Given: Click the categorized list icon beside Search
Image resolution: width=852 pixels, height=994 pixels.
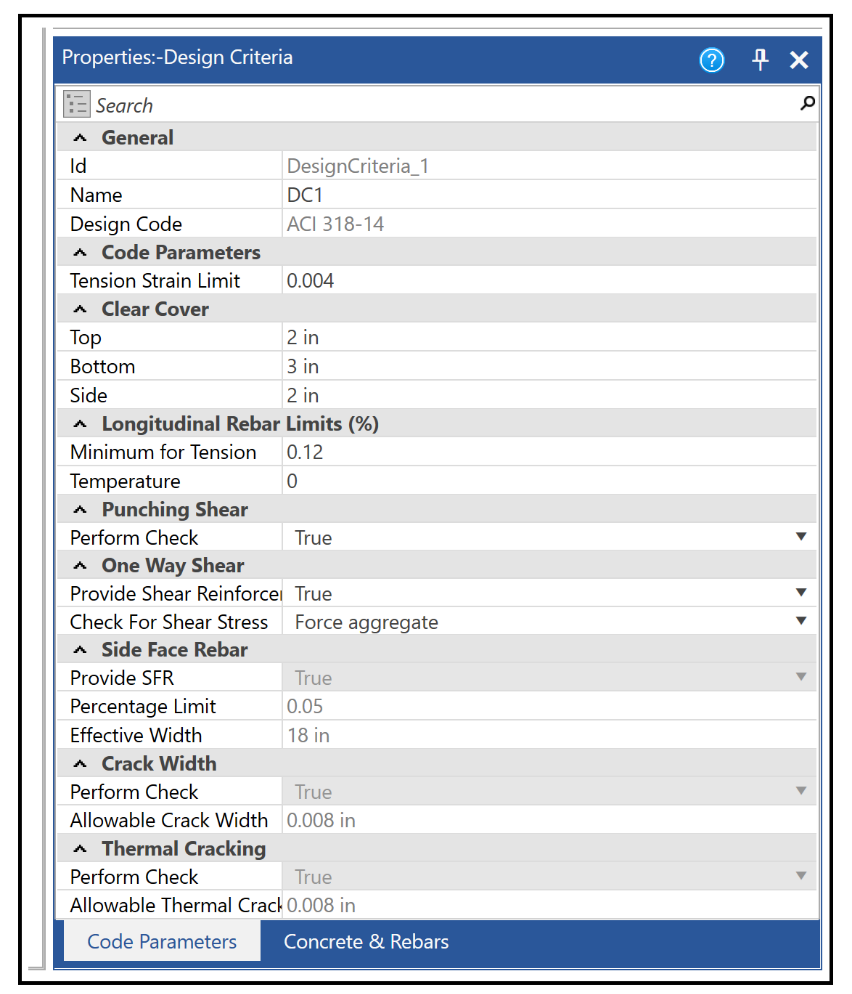Looking at the screenshot, I should 77,105.
